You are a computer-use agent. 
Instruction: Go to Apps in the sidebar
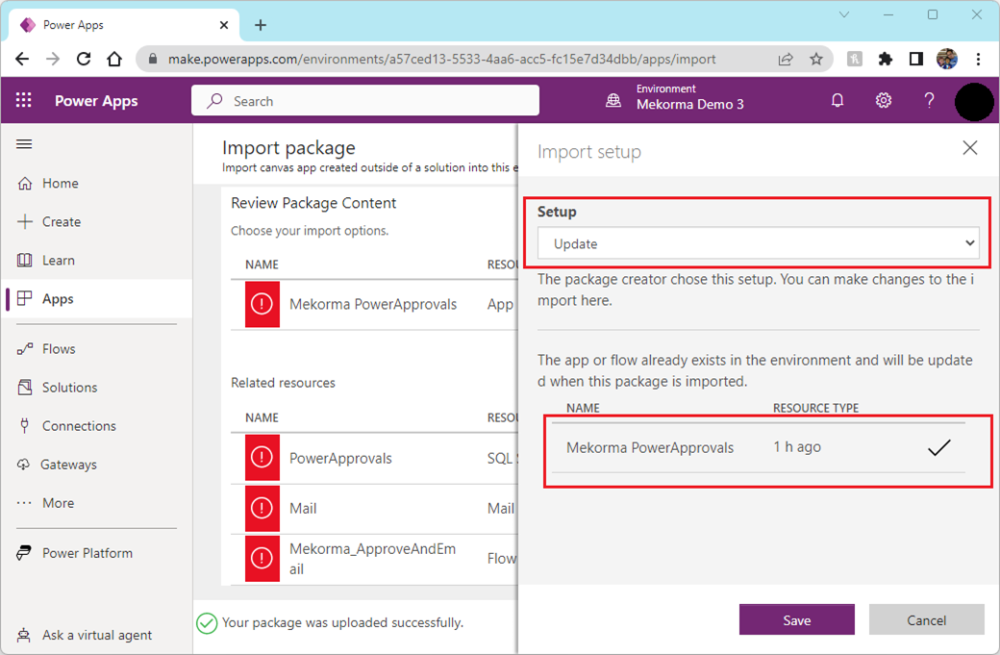click(x=57, y=299)
